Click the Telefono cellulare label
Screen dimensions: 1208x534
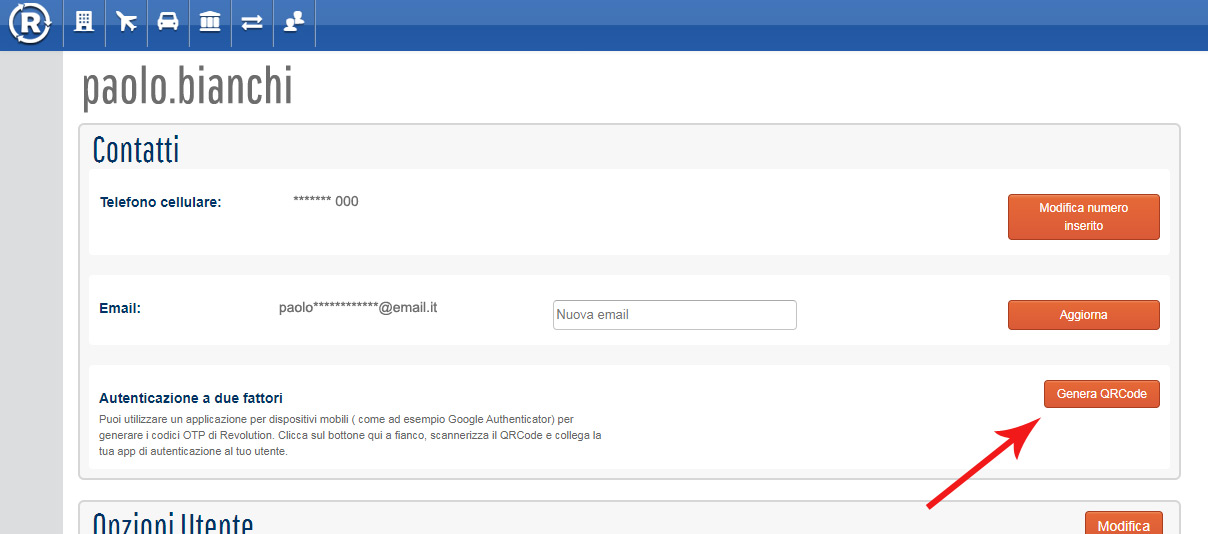[x=160, y=202]
